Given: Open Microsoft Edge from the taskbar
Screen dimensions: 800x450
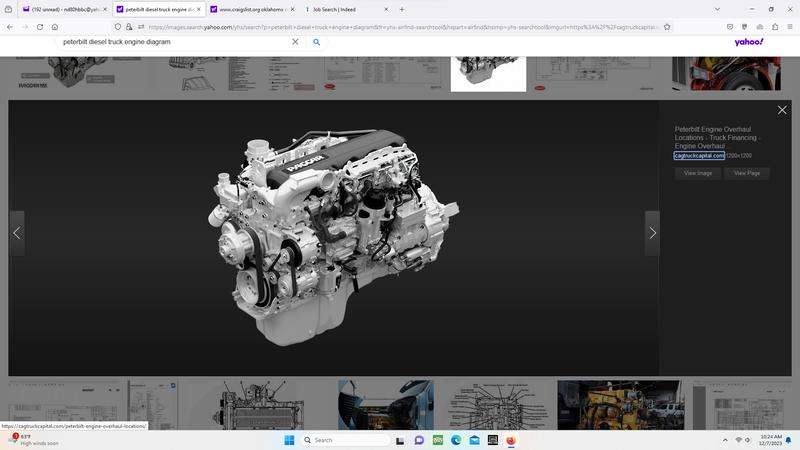Looking at the screenshot, I should pyautogui.click(x=456, y=440).
